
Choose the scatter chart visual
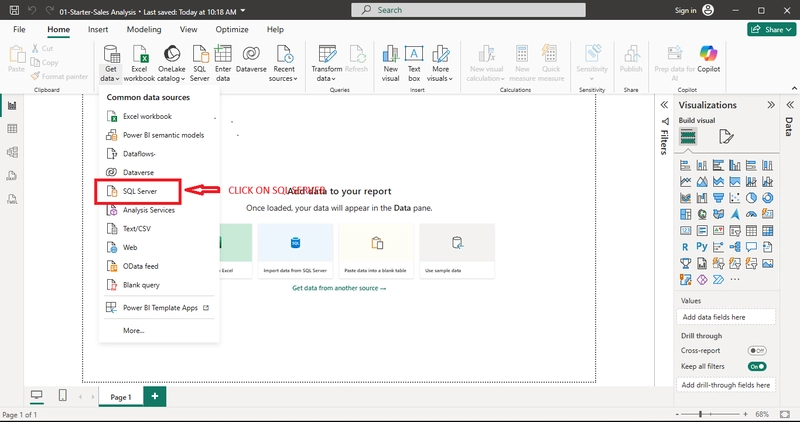pyautogui.click(x=735, y=197)
